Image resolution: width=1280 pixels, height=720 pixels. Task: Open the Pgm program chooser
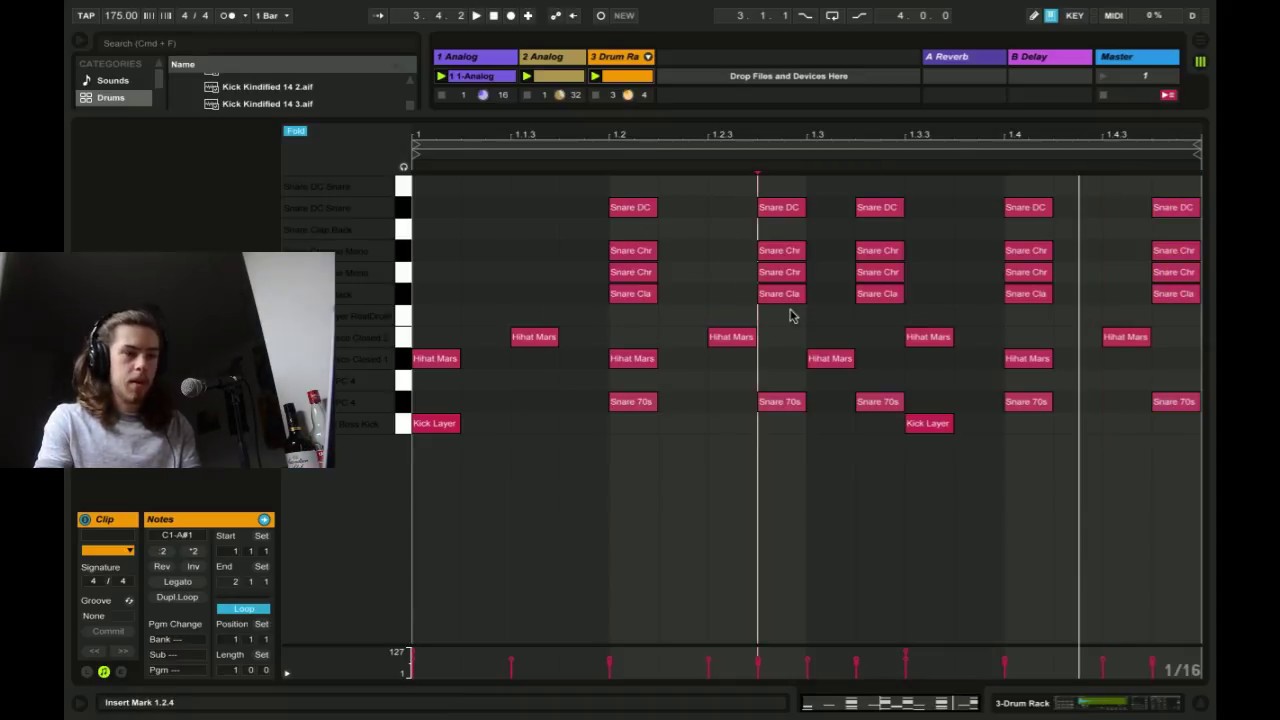tap(177, 670)
